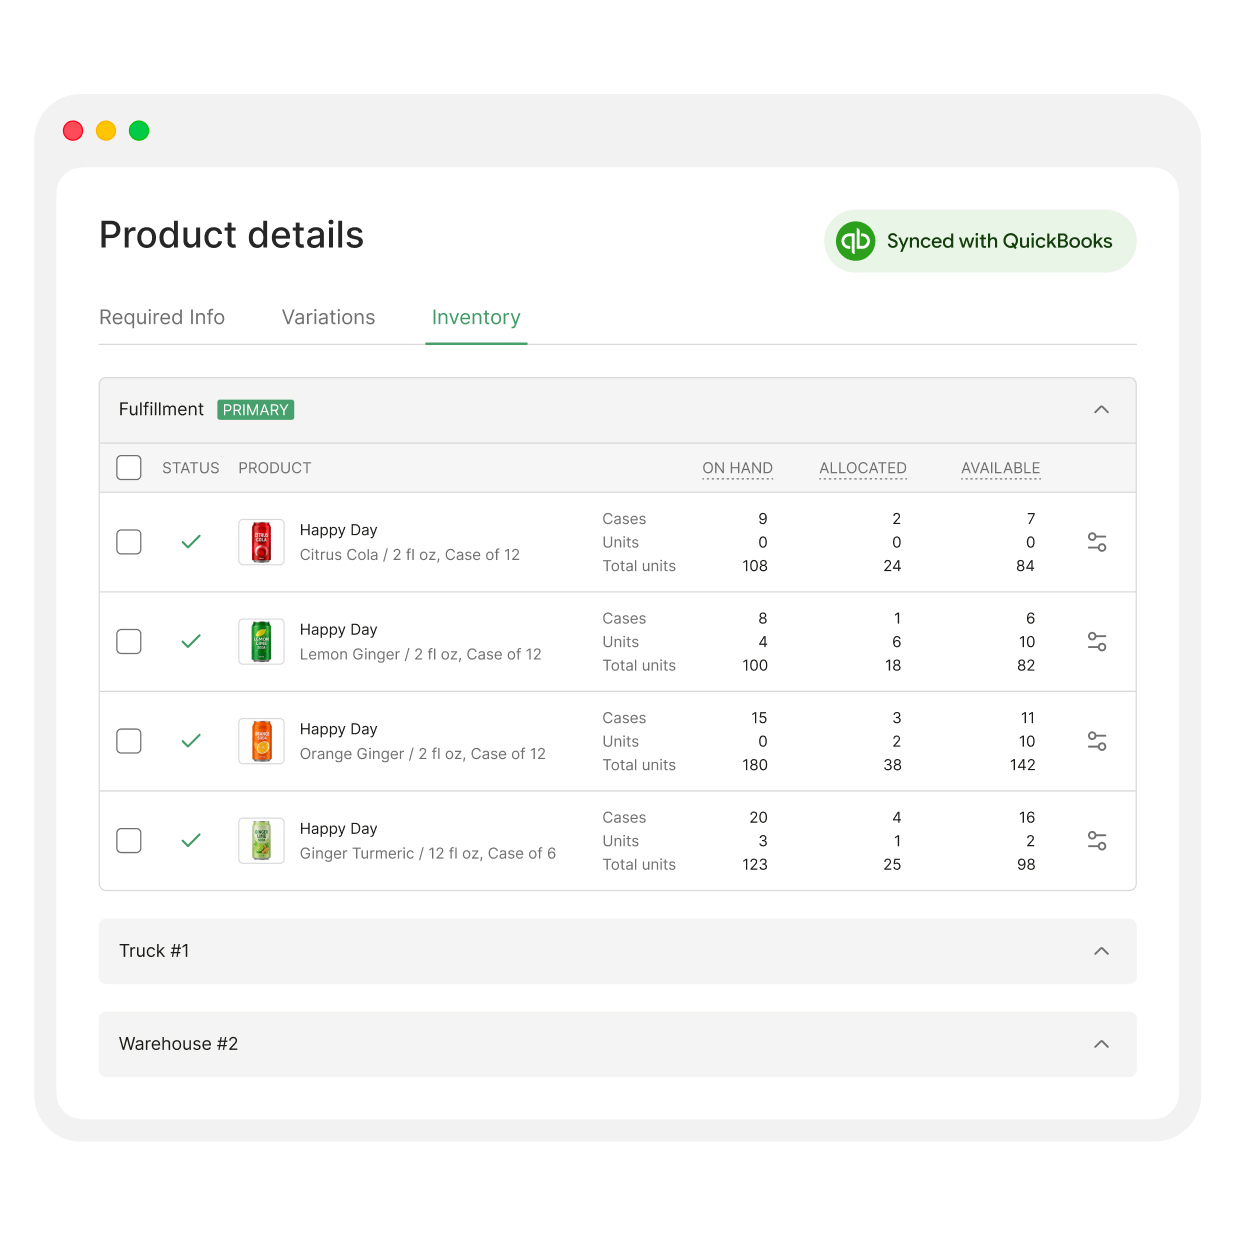Click Happy Day name in Ginger Turmeric row

click(339, 829)
